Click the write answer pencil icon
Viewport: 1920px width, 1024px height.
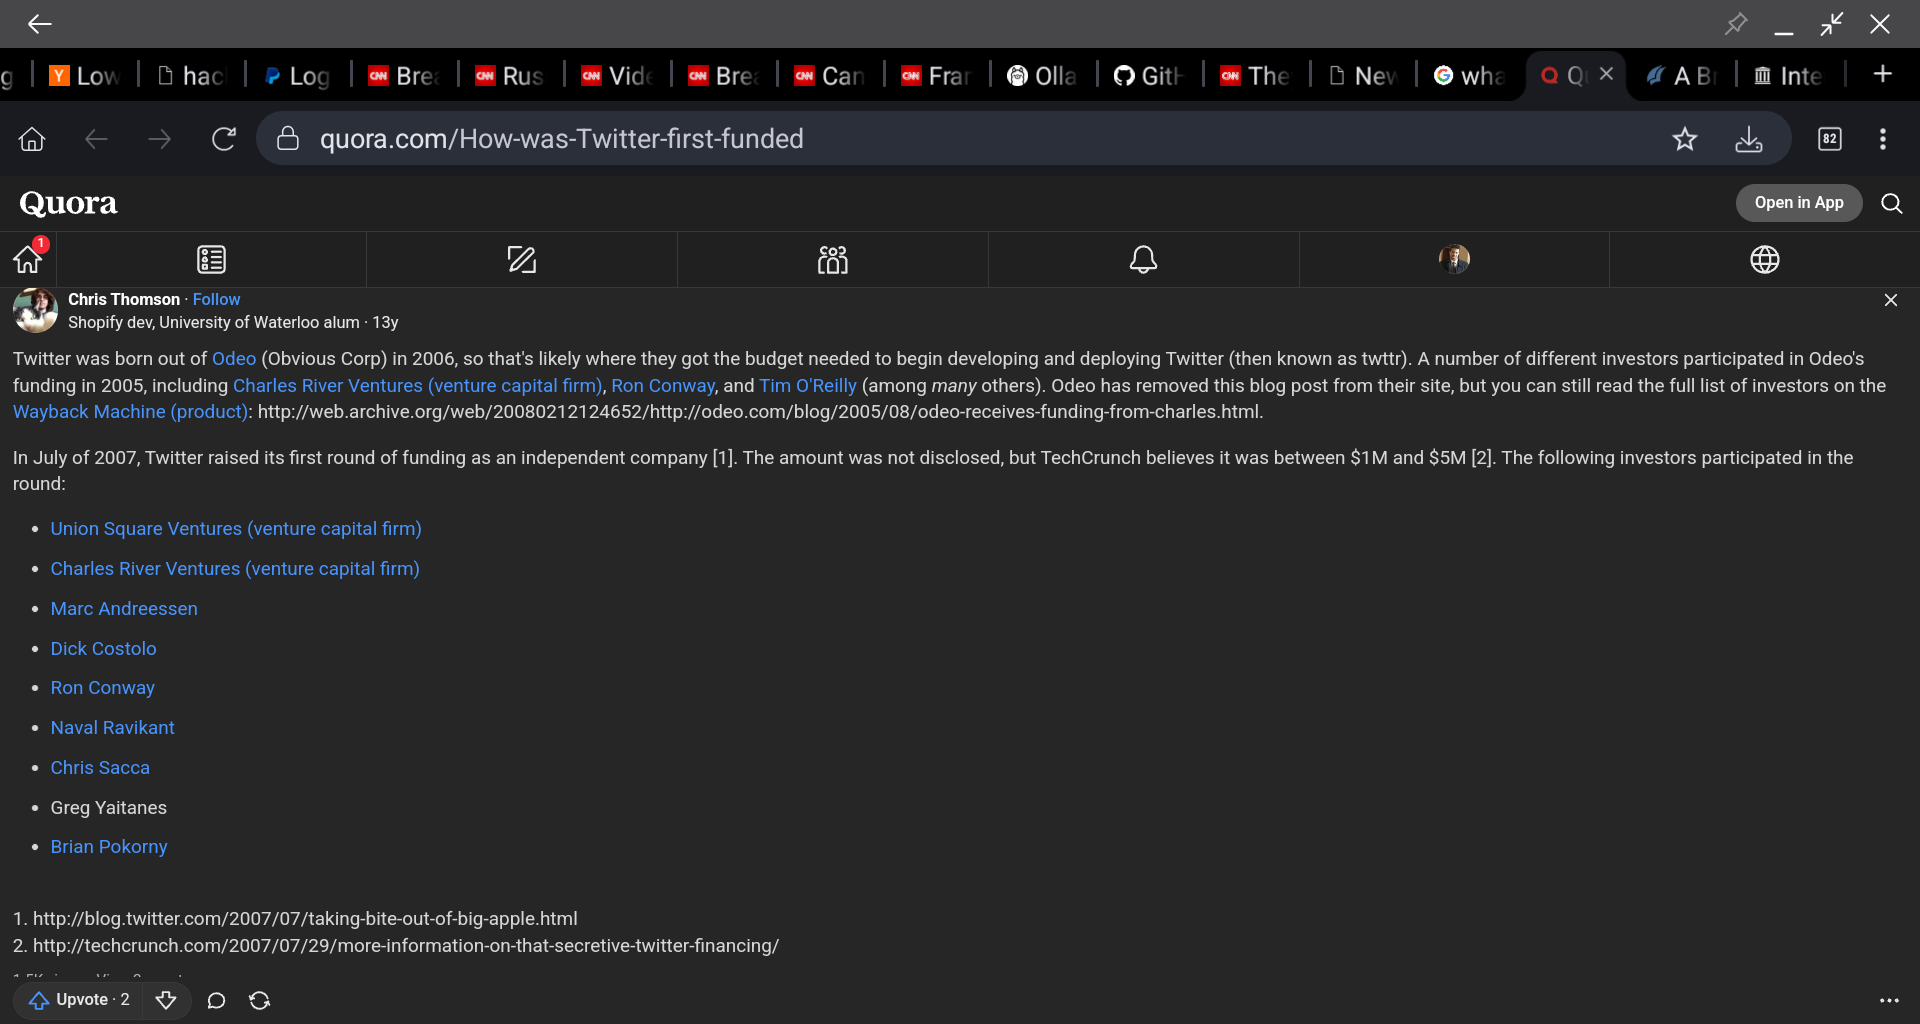[521, 260]
